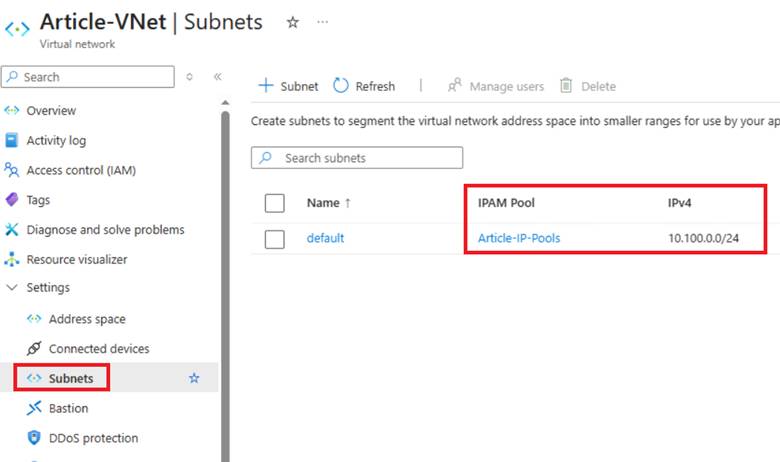Viewport: 780px width, 462px height.
Task: Click the Access control people icon
Action: click(11, 170)
